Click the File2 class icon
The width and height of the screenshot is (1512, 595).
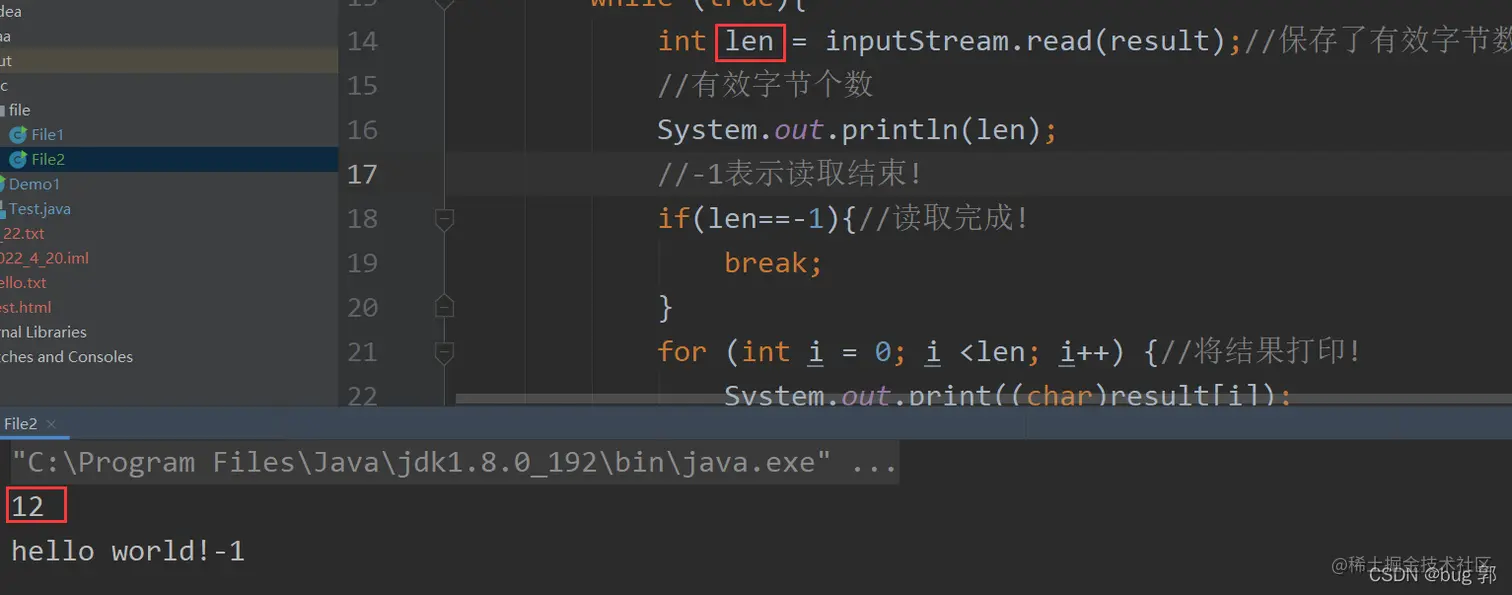coord(18,159)
